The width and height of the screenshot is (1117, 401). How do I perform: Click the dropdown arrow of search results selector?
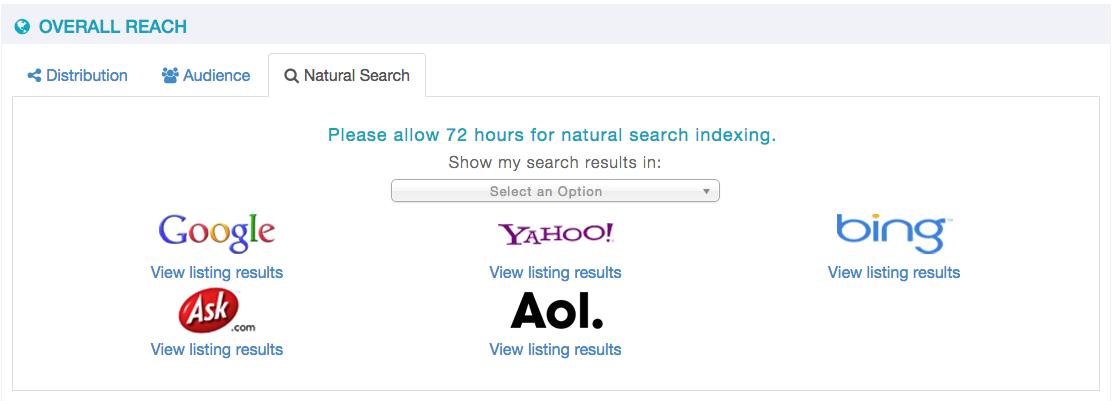tap(706, 192)
